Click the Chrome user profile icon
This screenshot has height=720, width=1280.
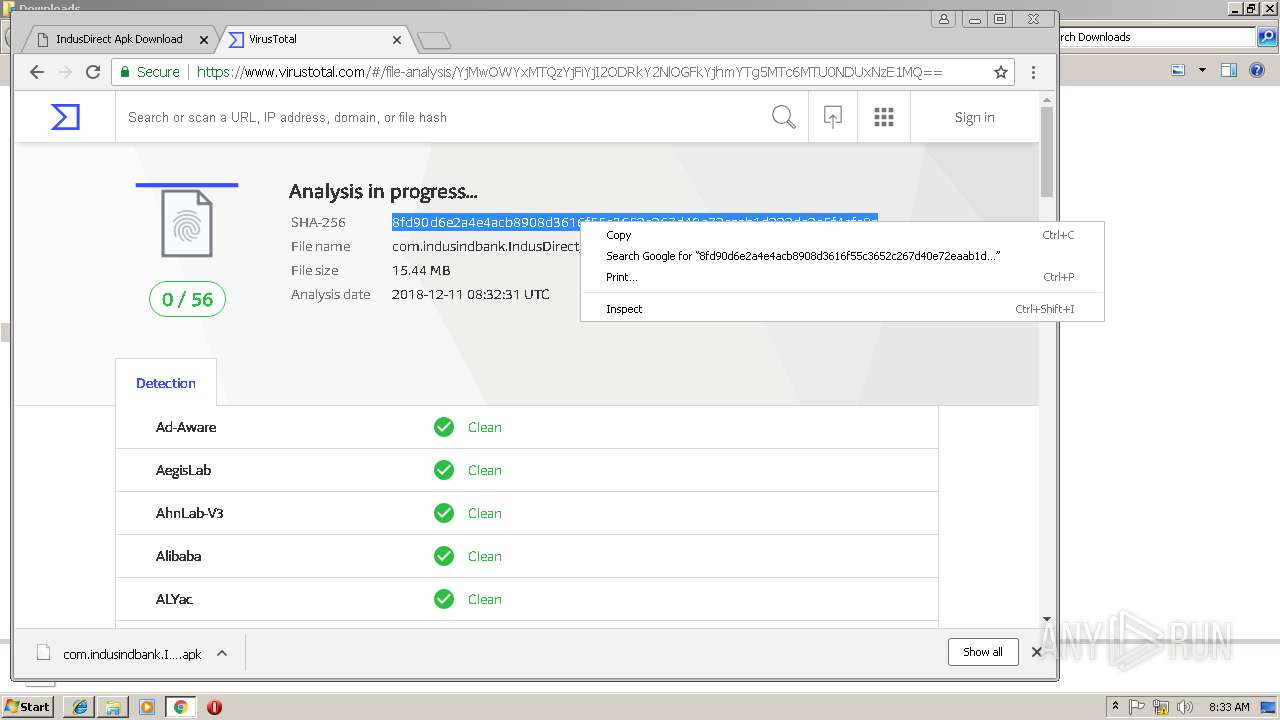pyautogui.click(x=943, y=19)
